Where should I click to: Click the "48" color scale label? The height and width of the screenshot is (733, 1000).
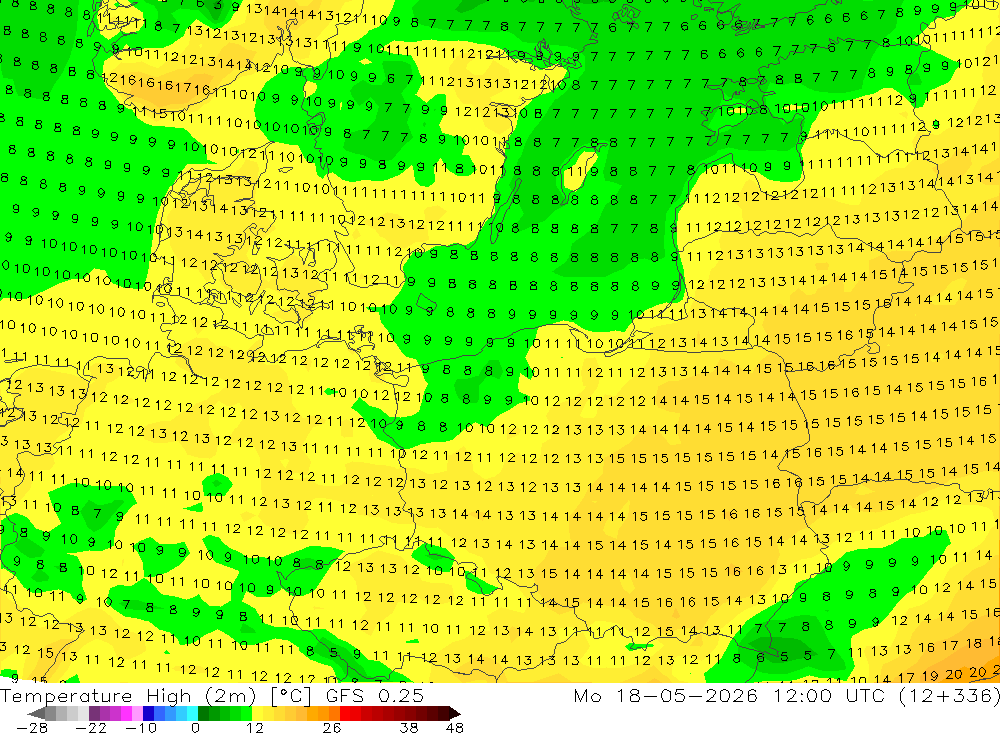tap(454, 727)
